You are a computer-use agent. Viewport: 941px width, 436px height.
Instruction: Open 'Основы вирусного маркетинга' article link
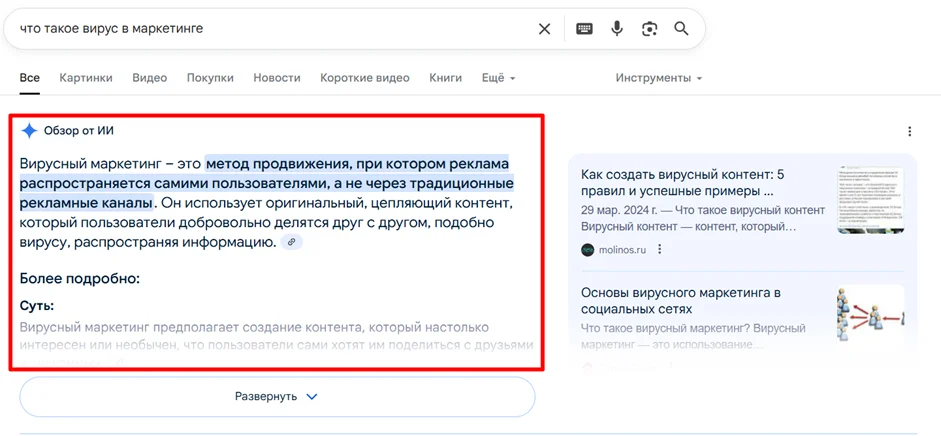[x=680, y=301]
